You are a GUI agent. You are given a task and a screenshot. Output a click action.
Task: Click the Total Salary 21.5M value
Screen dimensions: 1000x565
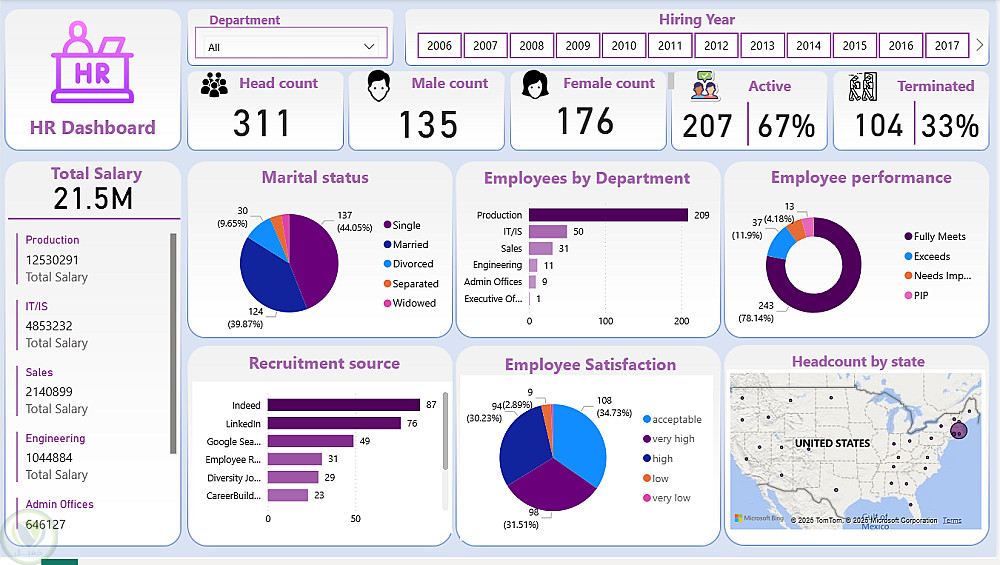[x=93, y=198]
